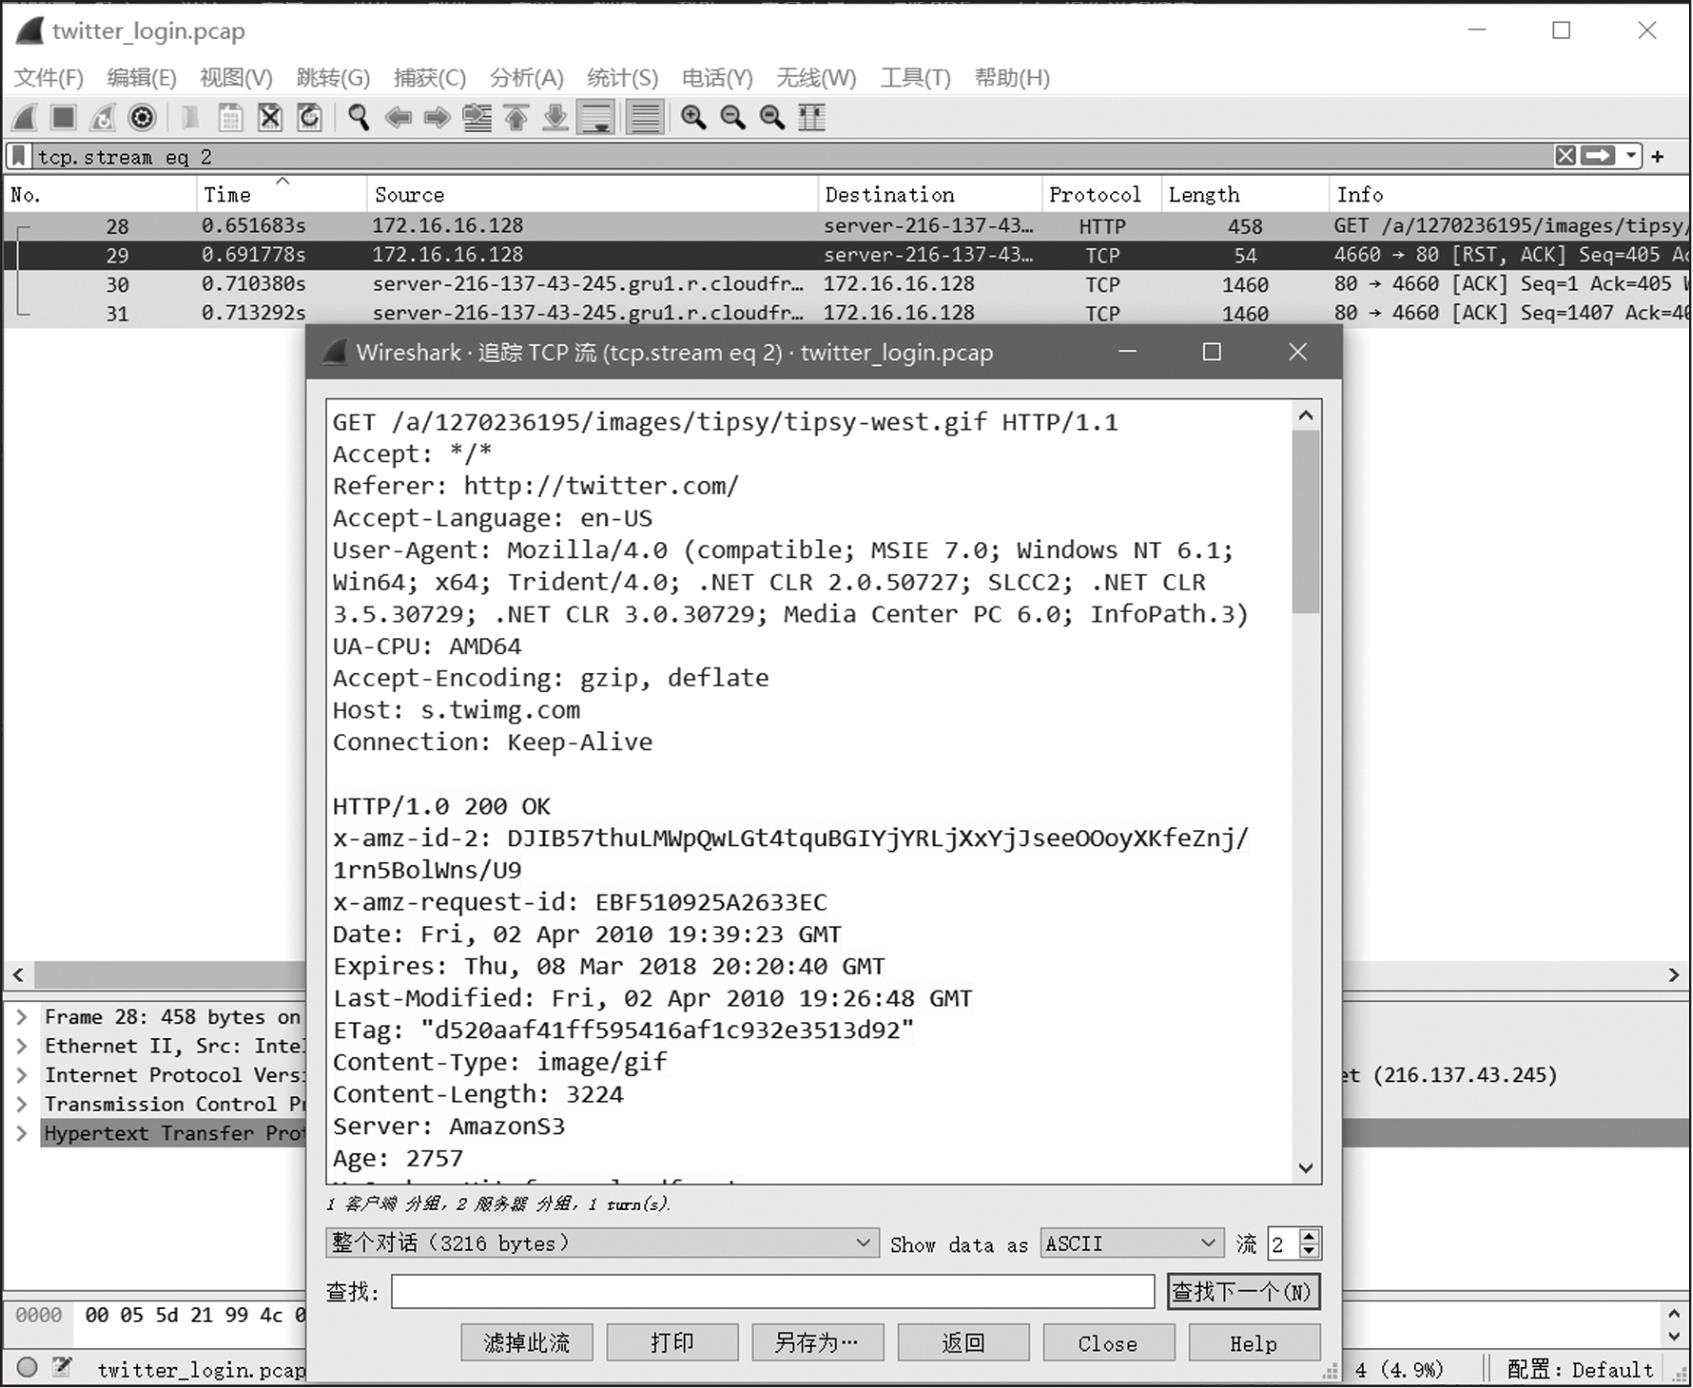This screenshot has height=1388, width=1693.
Task: Expand the Frame 28 tree node
Action: (21, 1017)
